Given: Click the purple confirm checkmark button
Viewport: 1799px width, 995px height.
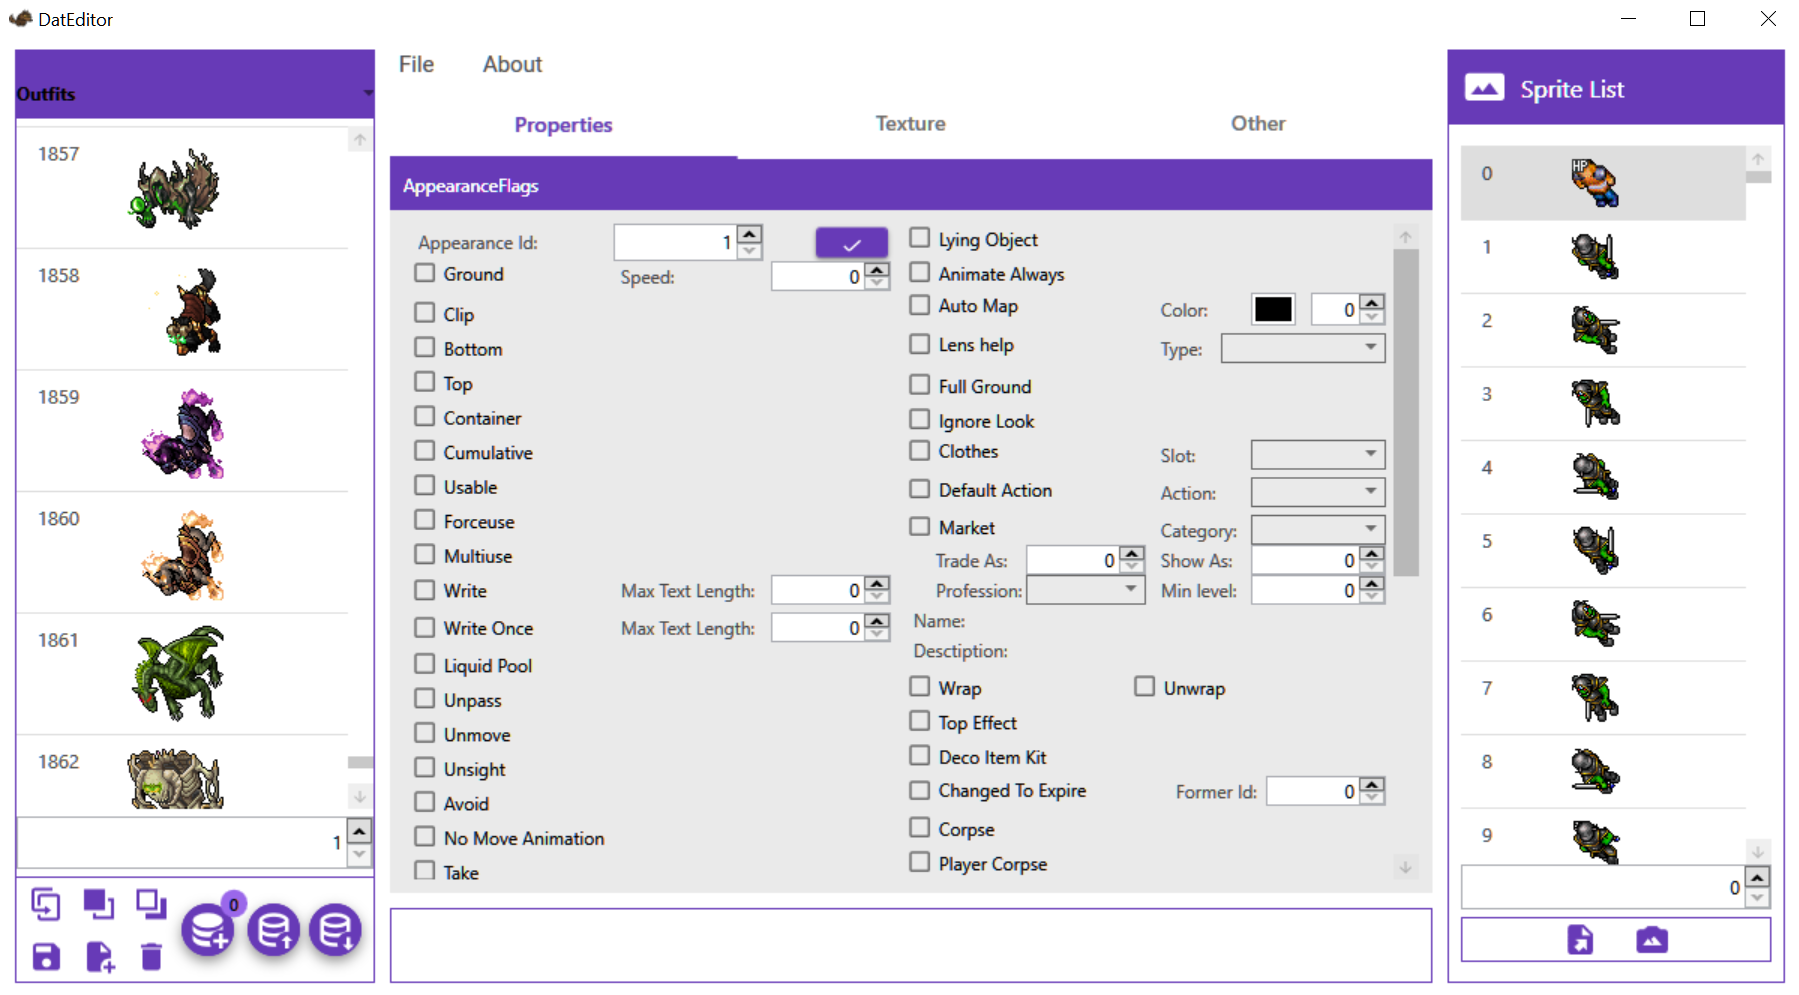Looking at the screenshot, I should pos(851,242).
